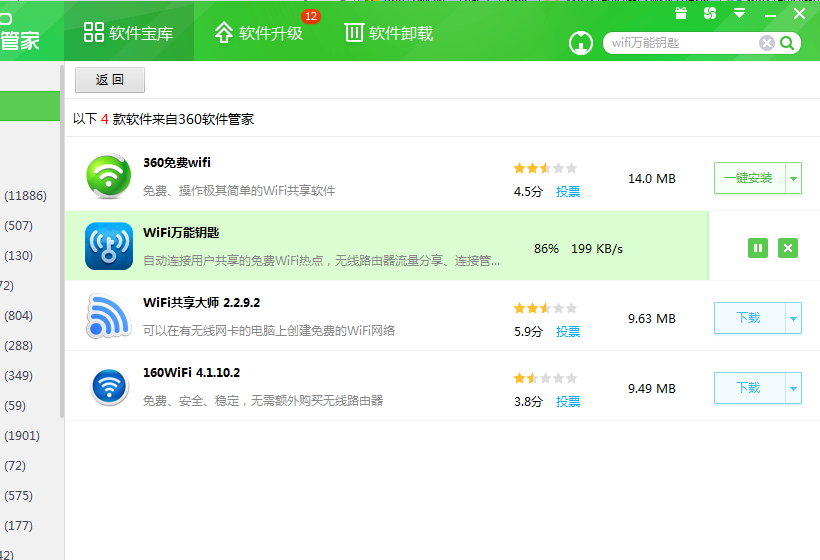820x560 pixels.
Task: Open the WiFi共享大师 2.2.9.2 title
Action: [x=201, y=303]
